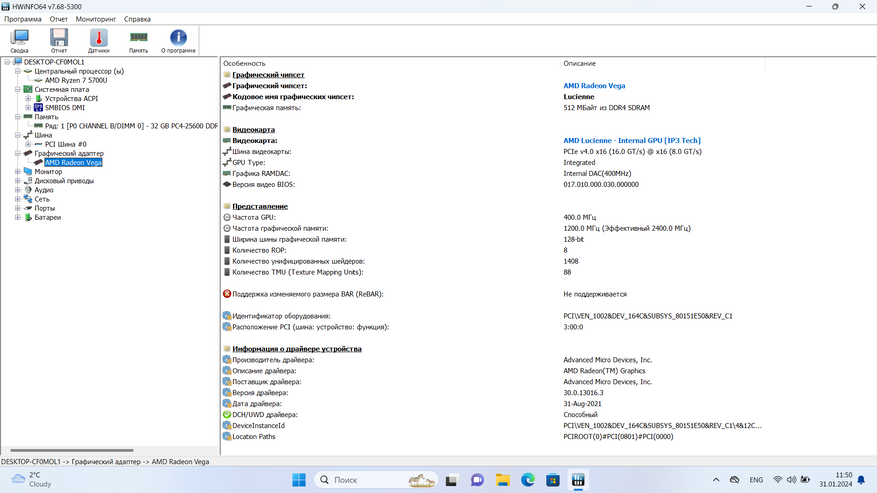This screenshot has height=493, width=877.
Task: Select the AMD Radeon Vega tree item
Action: [x=73, y=162]
